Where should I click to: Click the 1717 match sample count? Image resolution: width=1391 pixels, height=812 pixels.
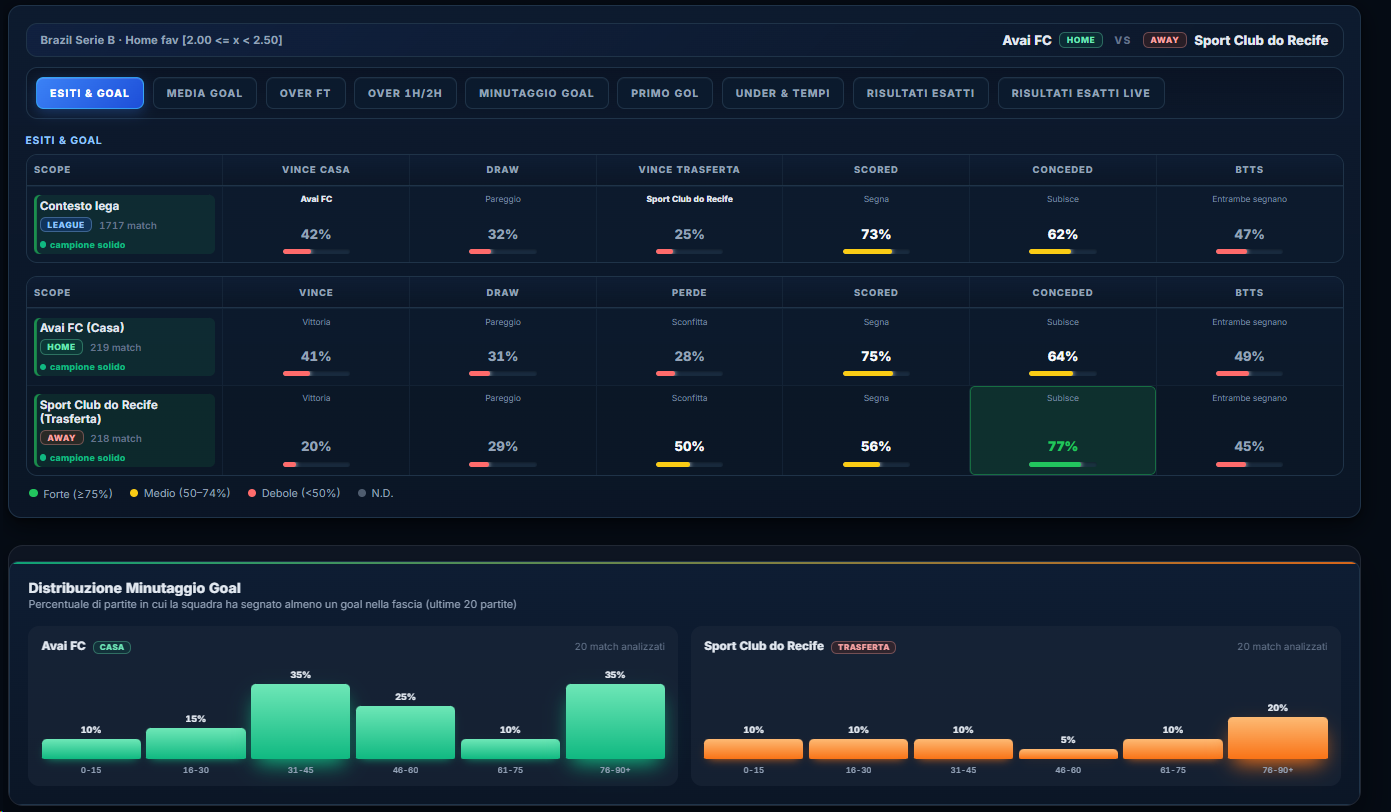128,226
